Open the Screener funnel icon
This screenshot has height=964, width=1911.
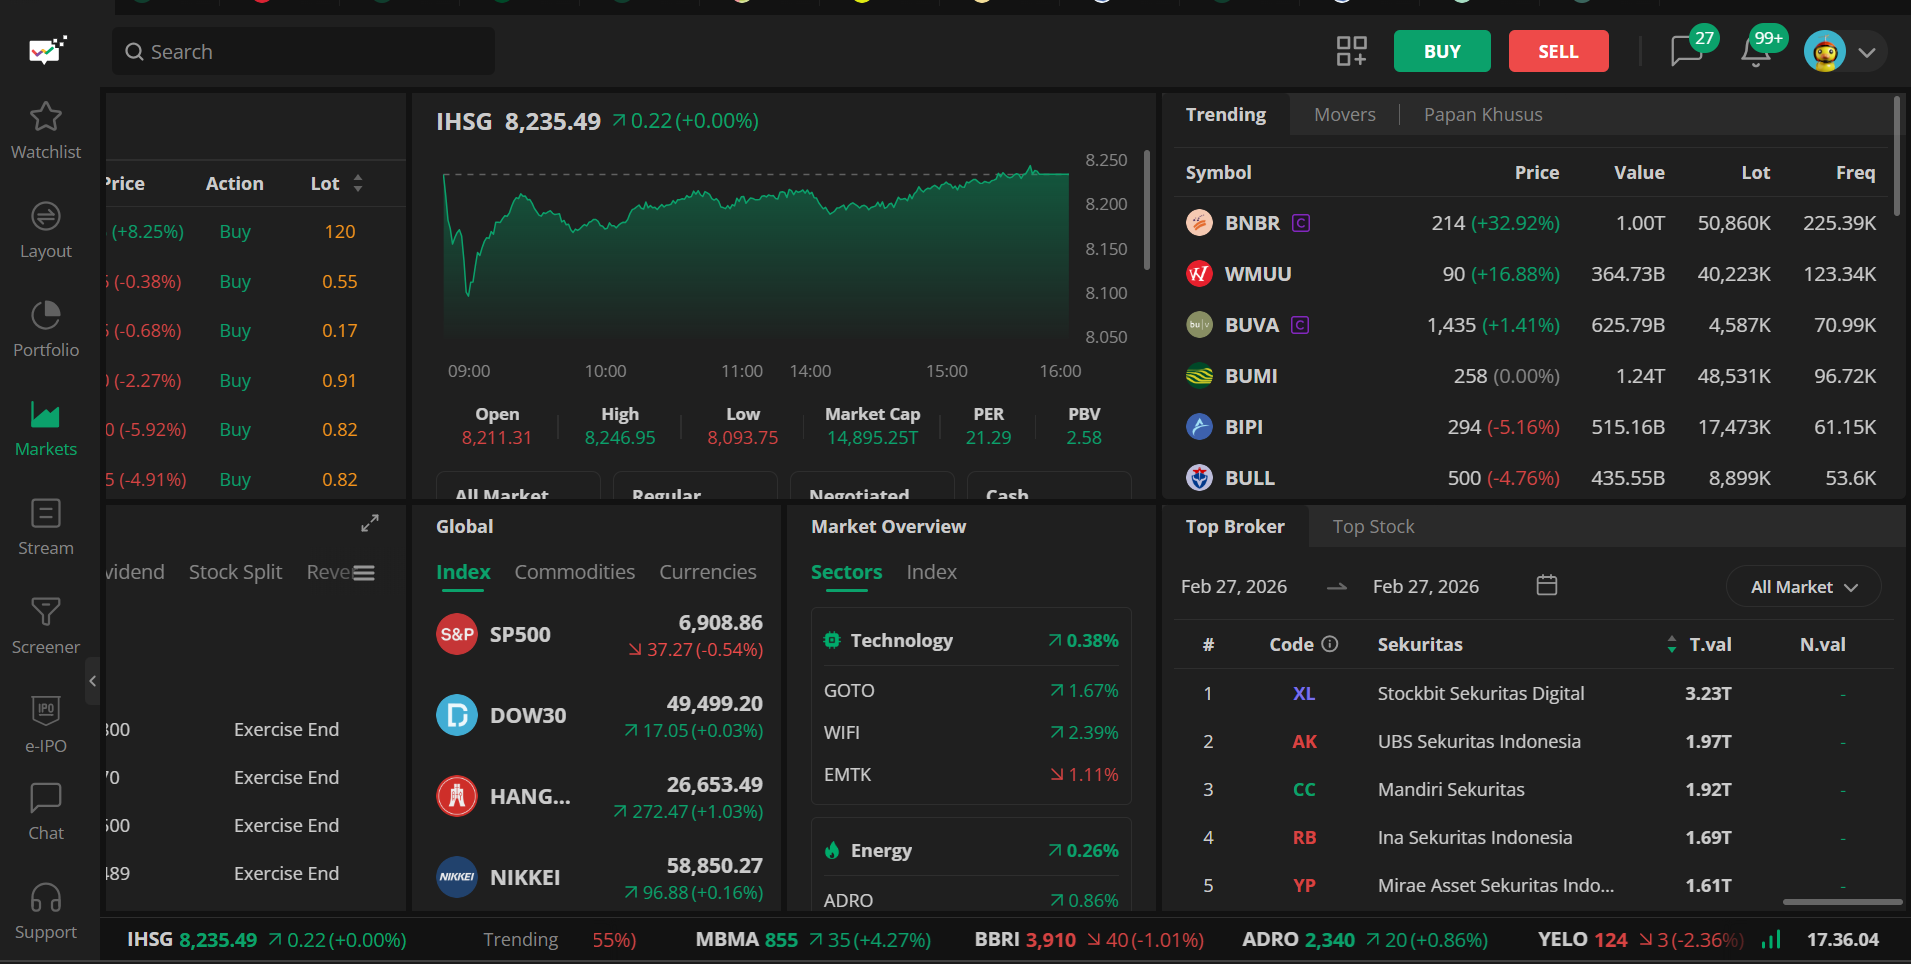pyautogui.click(x=45, y=612)
